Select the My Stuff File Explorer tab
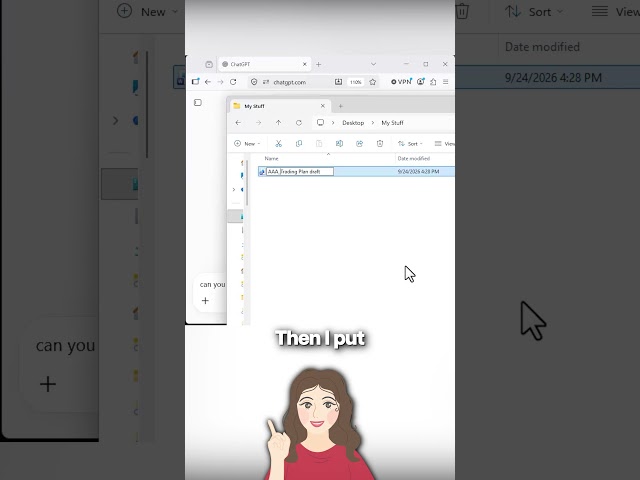 (x=279, y=106)
